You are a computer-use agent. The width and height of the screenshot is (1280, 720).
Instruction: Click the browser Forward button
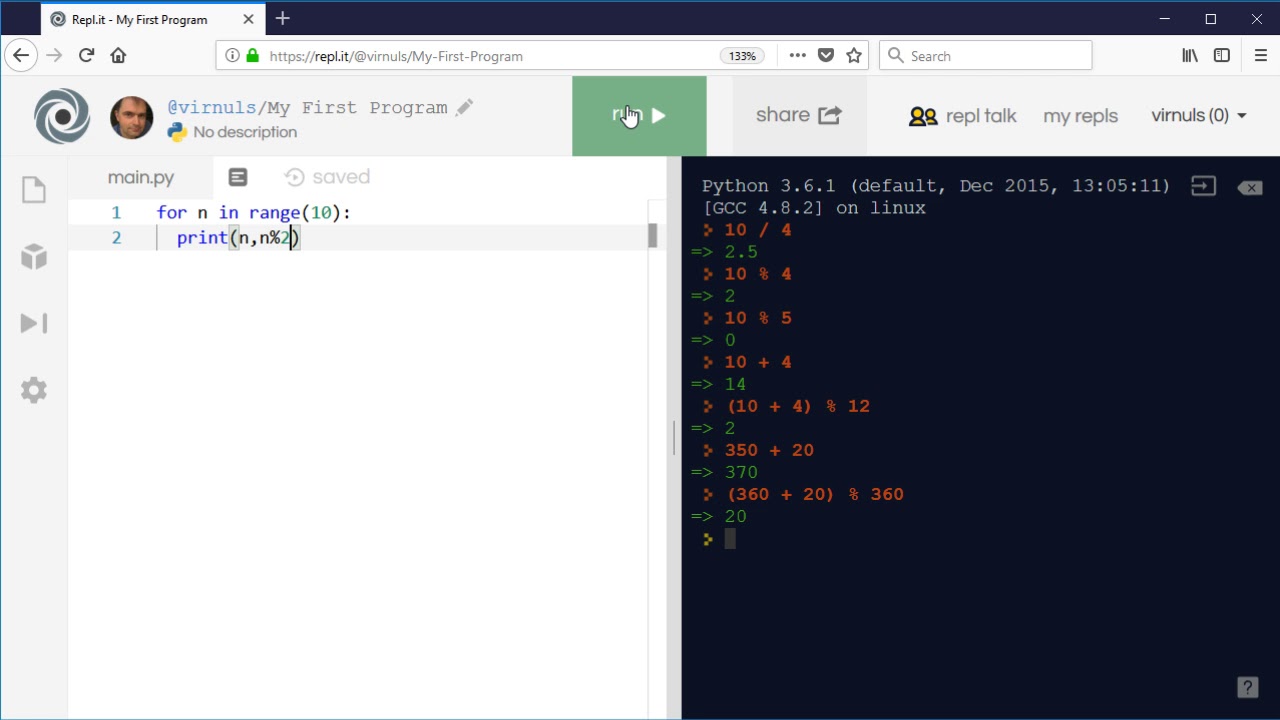tap(54, 56)
